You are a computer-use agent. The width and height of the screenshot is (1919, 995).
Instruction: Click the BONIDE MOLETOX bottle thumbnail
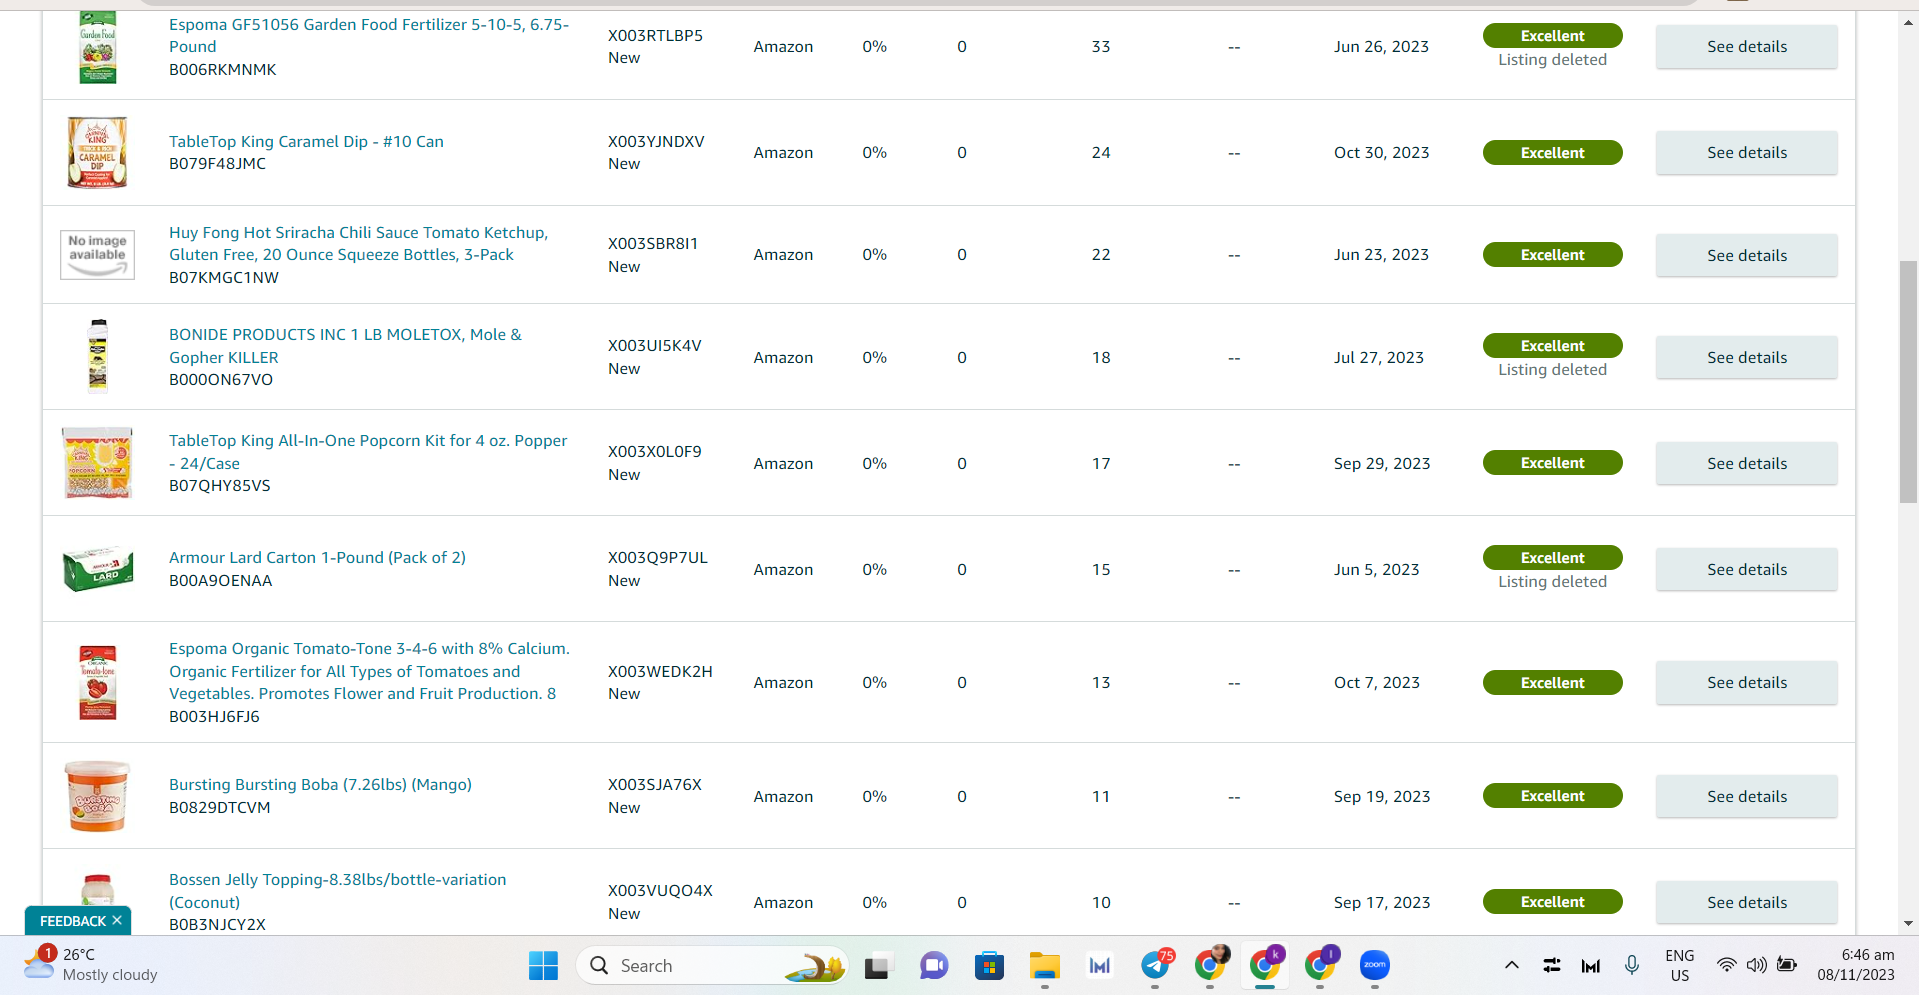tap(98, 356)
